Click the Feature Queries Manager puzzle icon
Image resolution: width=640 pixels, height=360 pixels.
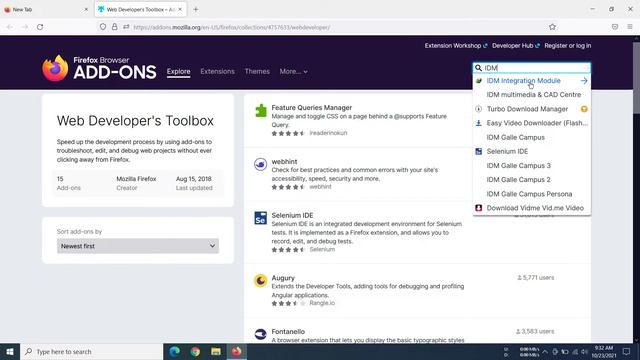coord(260,111)
